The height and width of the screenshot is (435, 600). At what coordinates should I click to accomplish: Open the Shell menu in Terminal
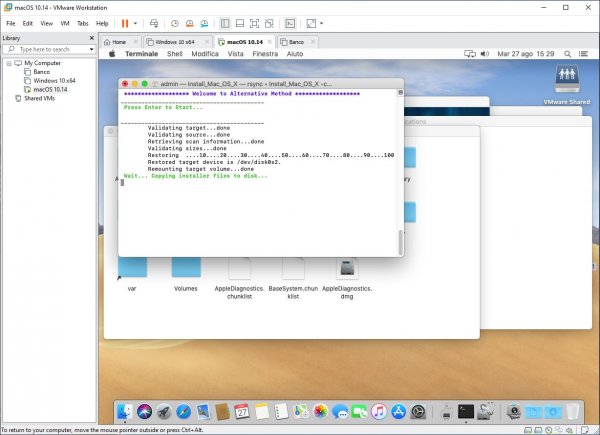pos(173,54)
